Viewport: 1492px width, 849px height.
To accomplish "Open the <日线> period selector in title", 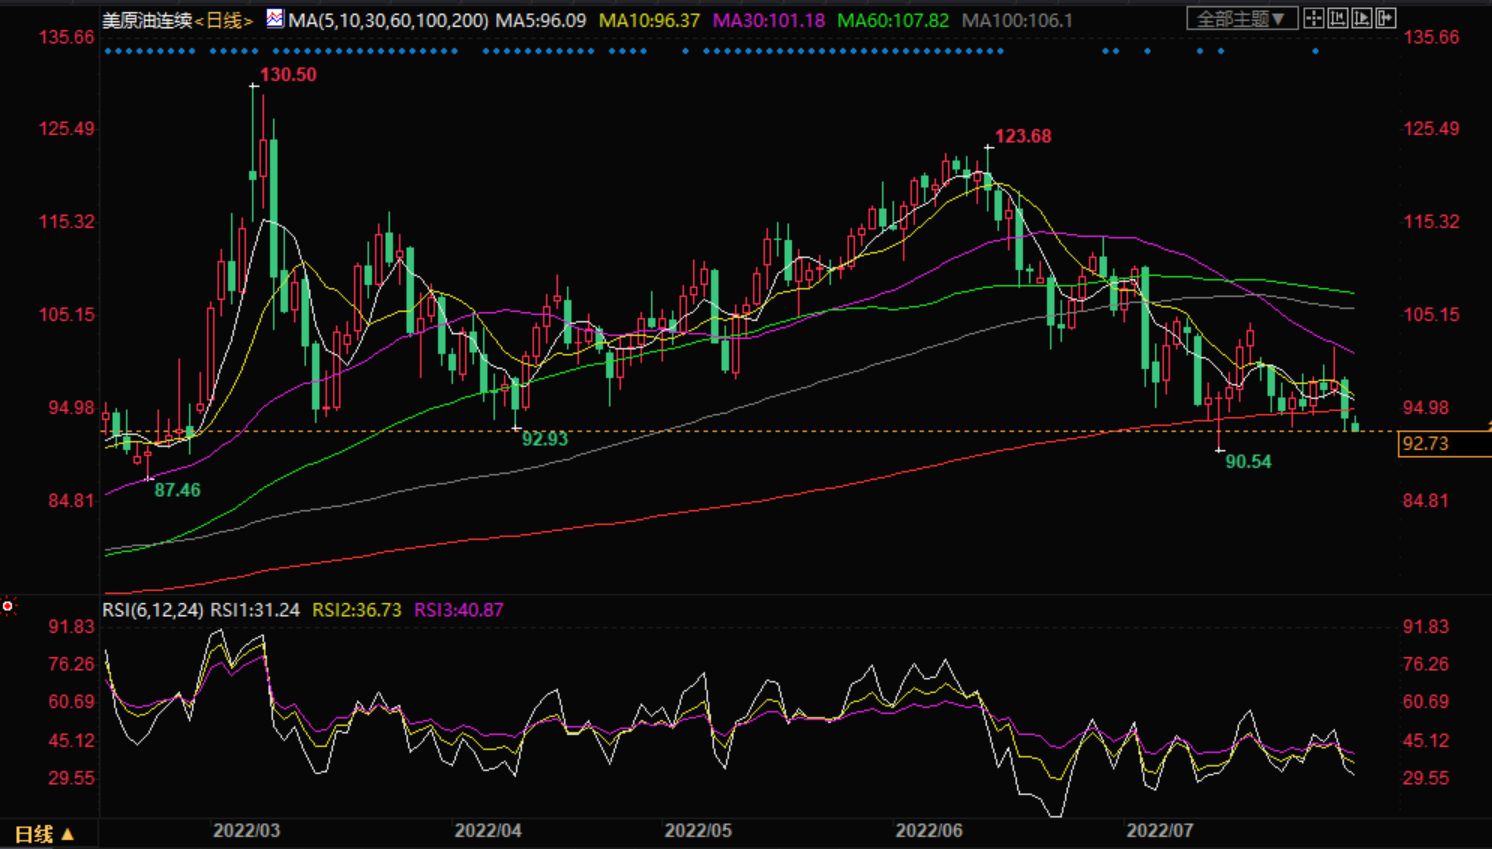I will click(x=223, y=20).
